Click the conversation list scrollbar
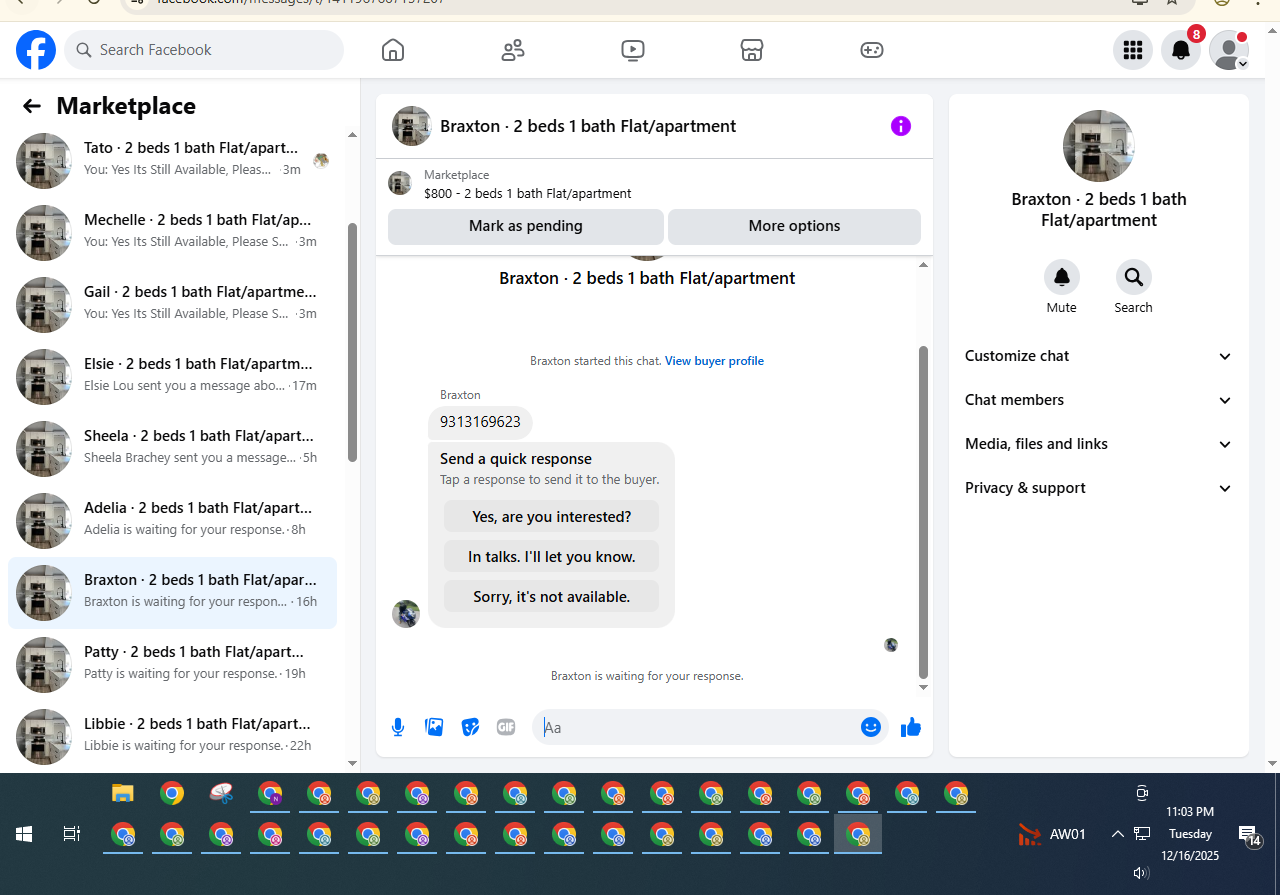The image size is (1280, 895). (x=352, y=342)
